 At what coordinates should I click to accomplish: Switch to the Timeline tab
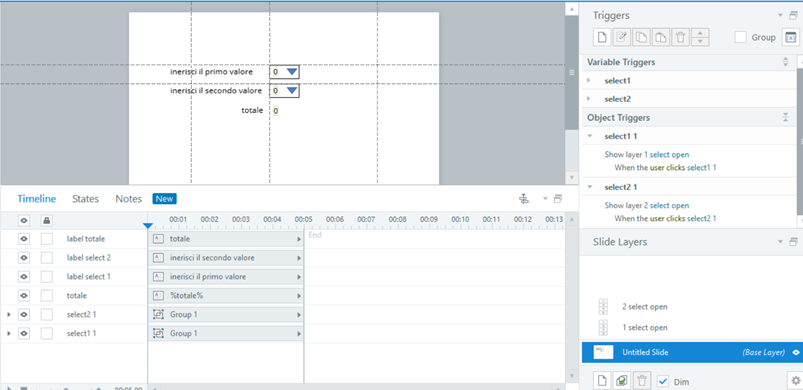[x=36, y=199]
